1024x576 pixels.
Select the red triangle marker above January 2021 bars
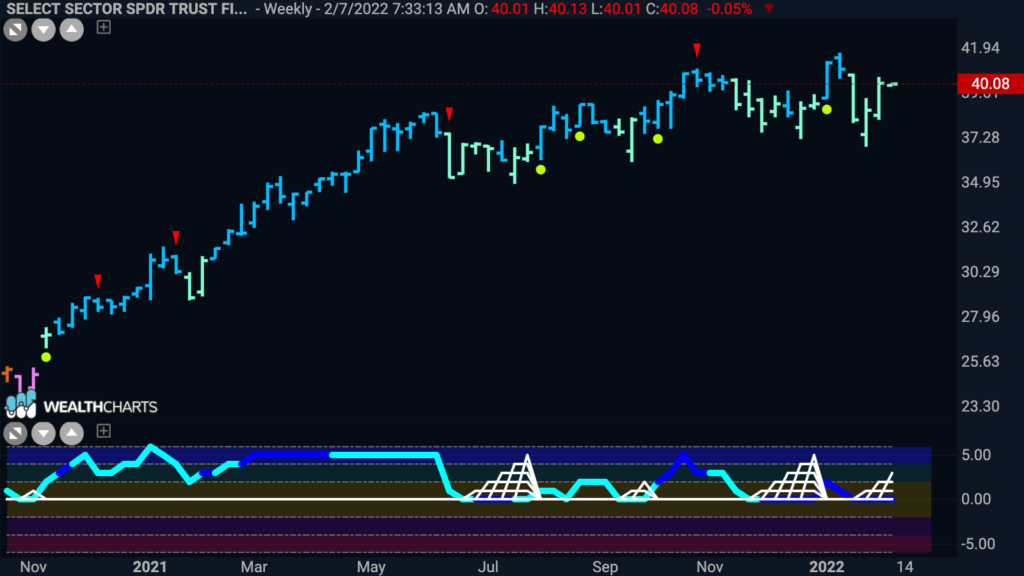[176, 236]
